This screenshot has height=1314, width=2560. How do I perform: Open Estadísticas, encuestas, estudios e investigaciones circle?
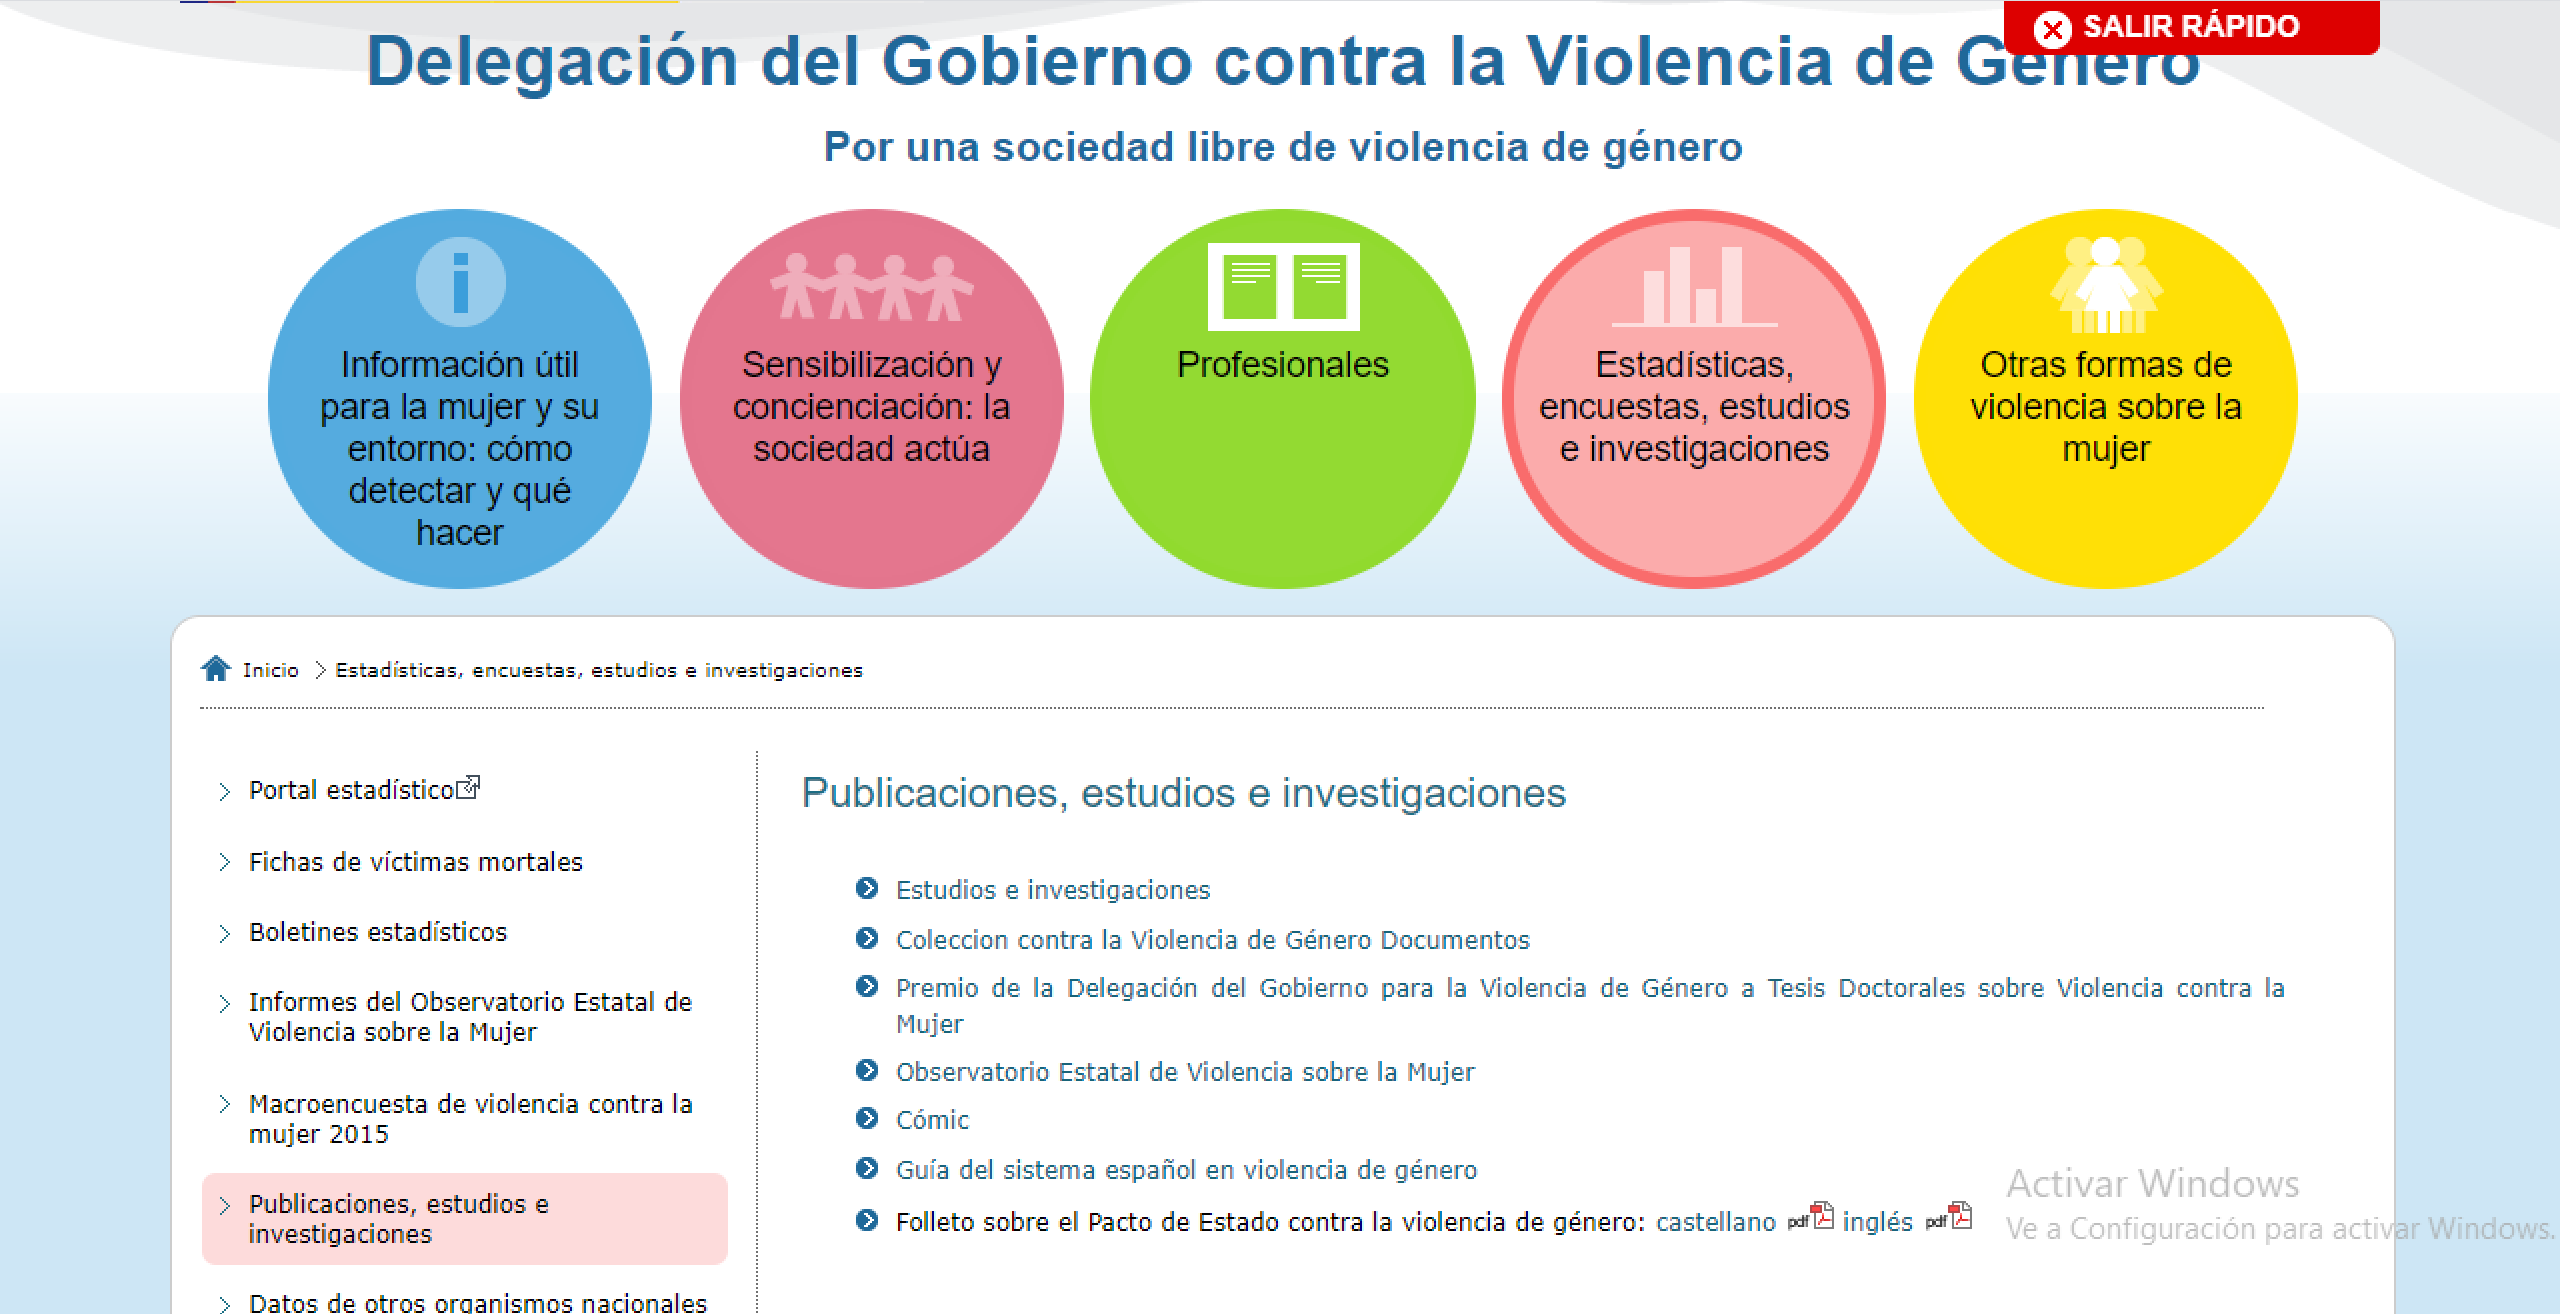[1694, 399]
